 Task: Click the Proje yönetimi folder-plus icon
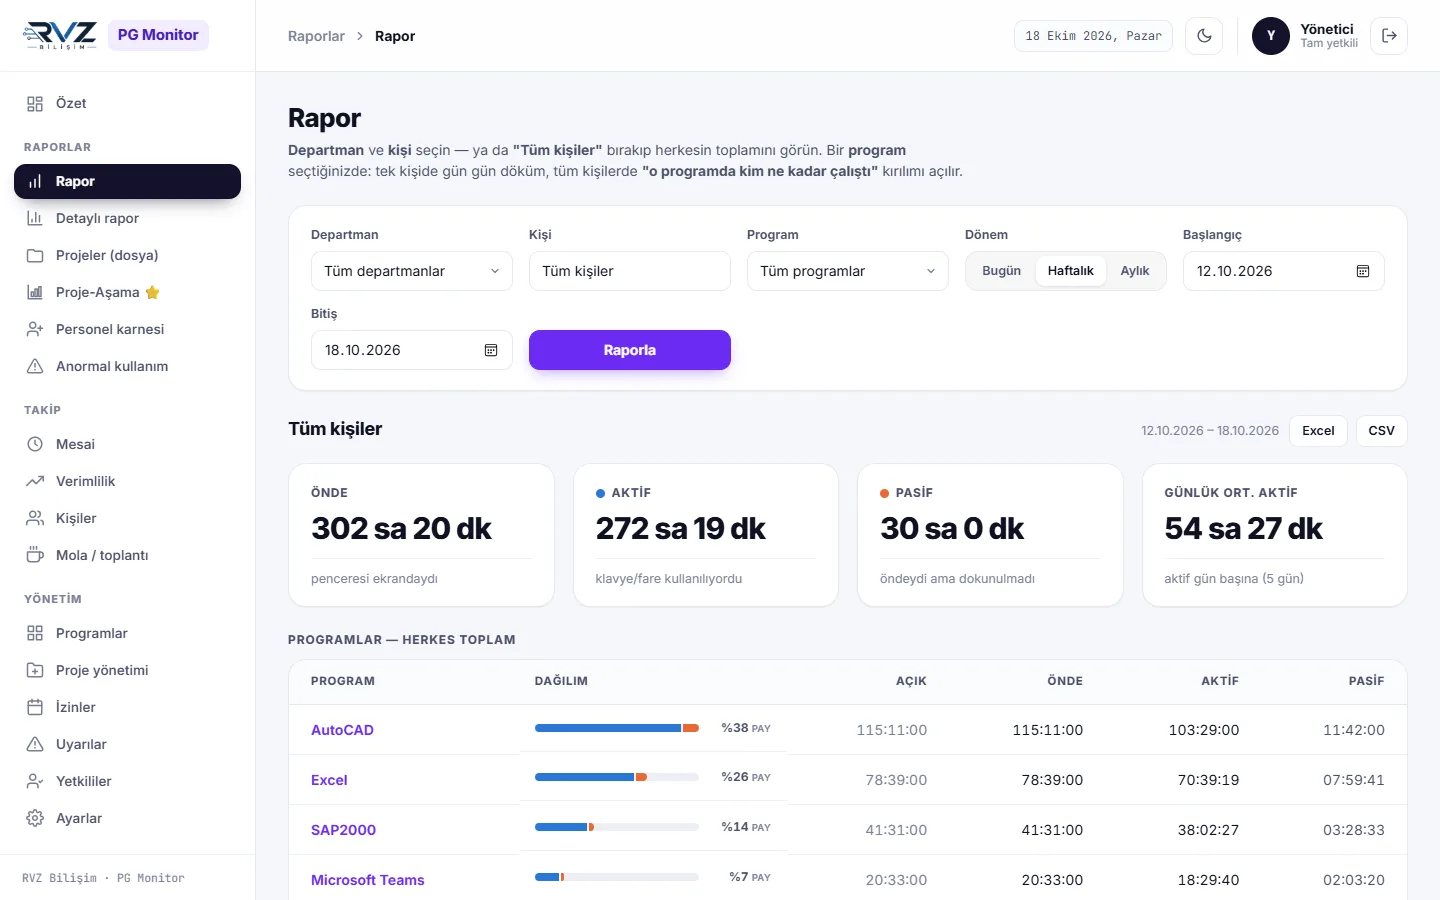click(35, 670)
